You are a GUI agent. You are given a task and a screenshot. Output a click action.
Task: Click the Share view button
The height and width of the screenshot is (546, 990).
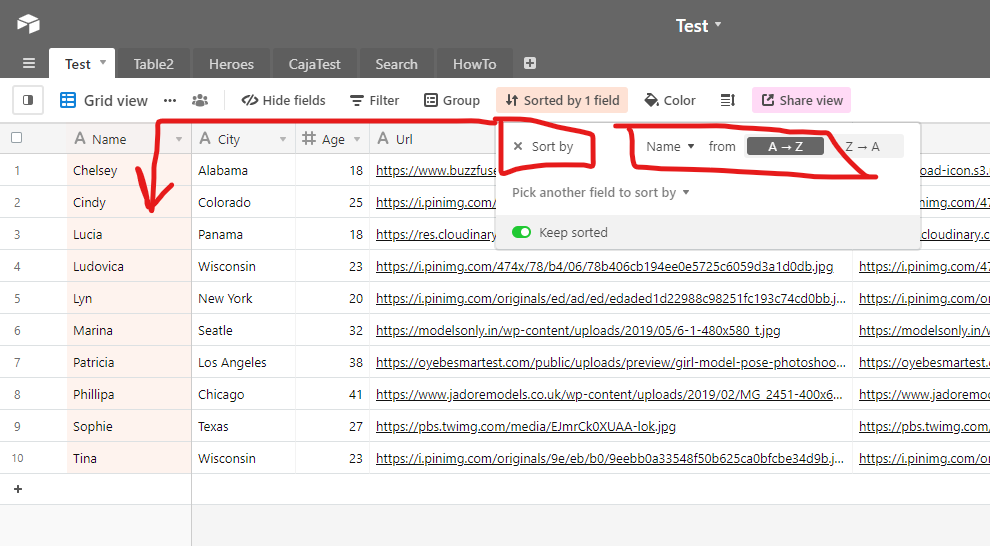801,100
